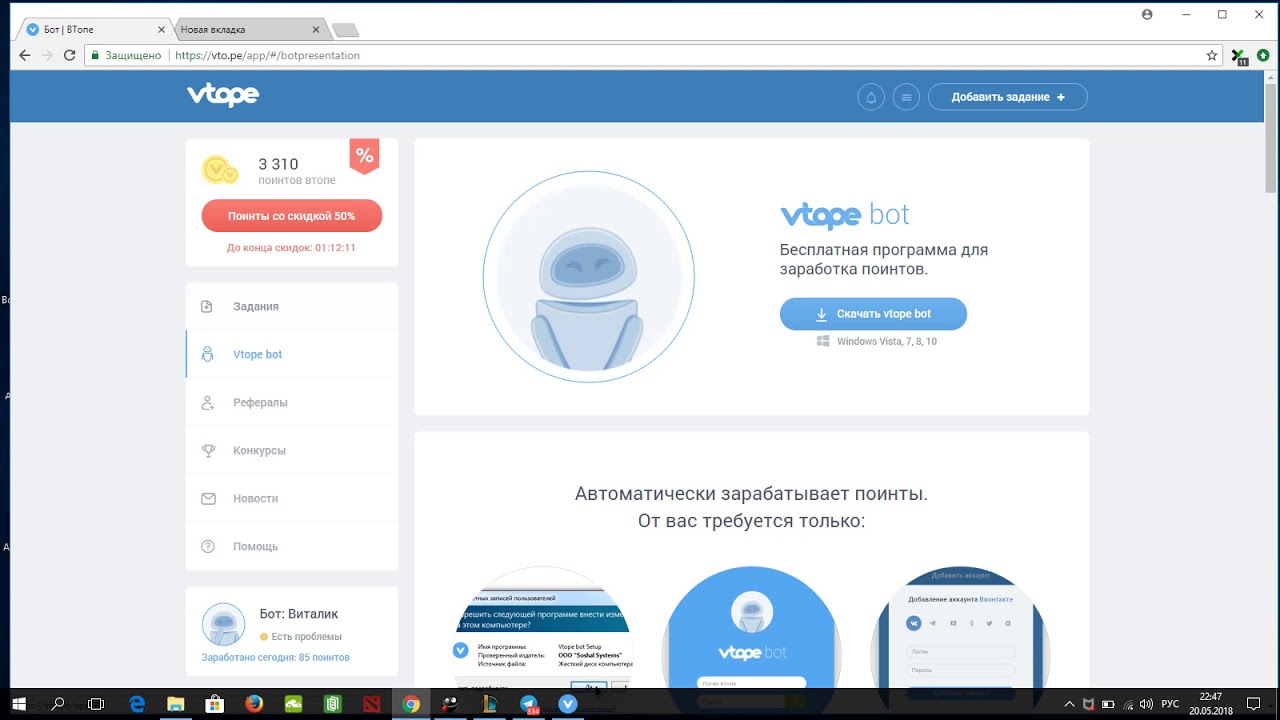Click the 'Скачать vtope bot' download button
This screenshot has width=1280, height=720.
(x=873, y=314)
